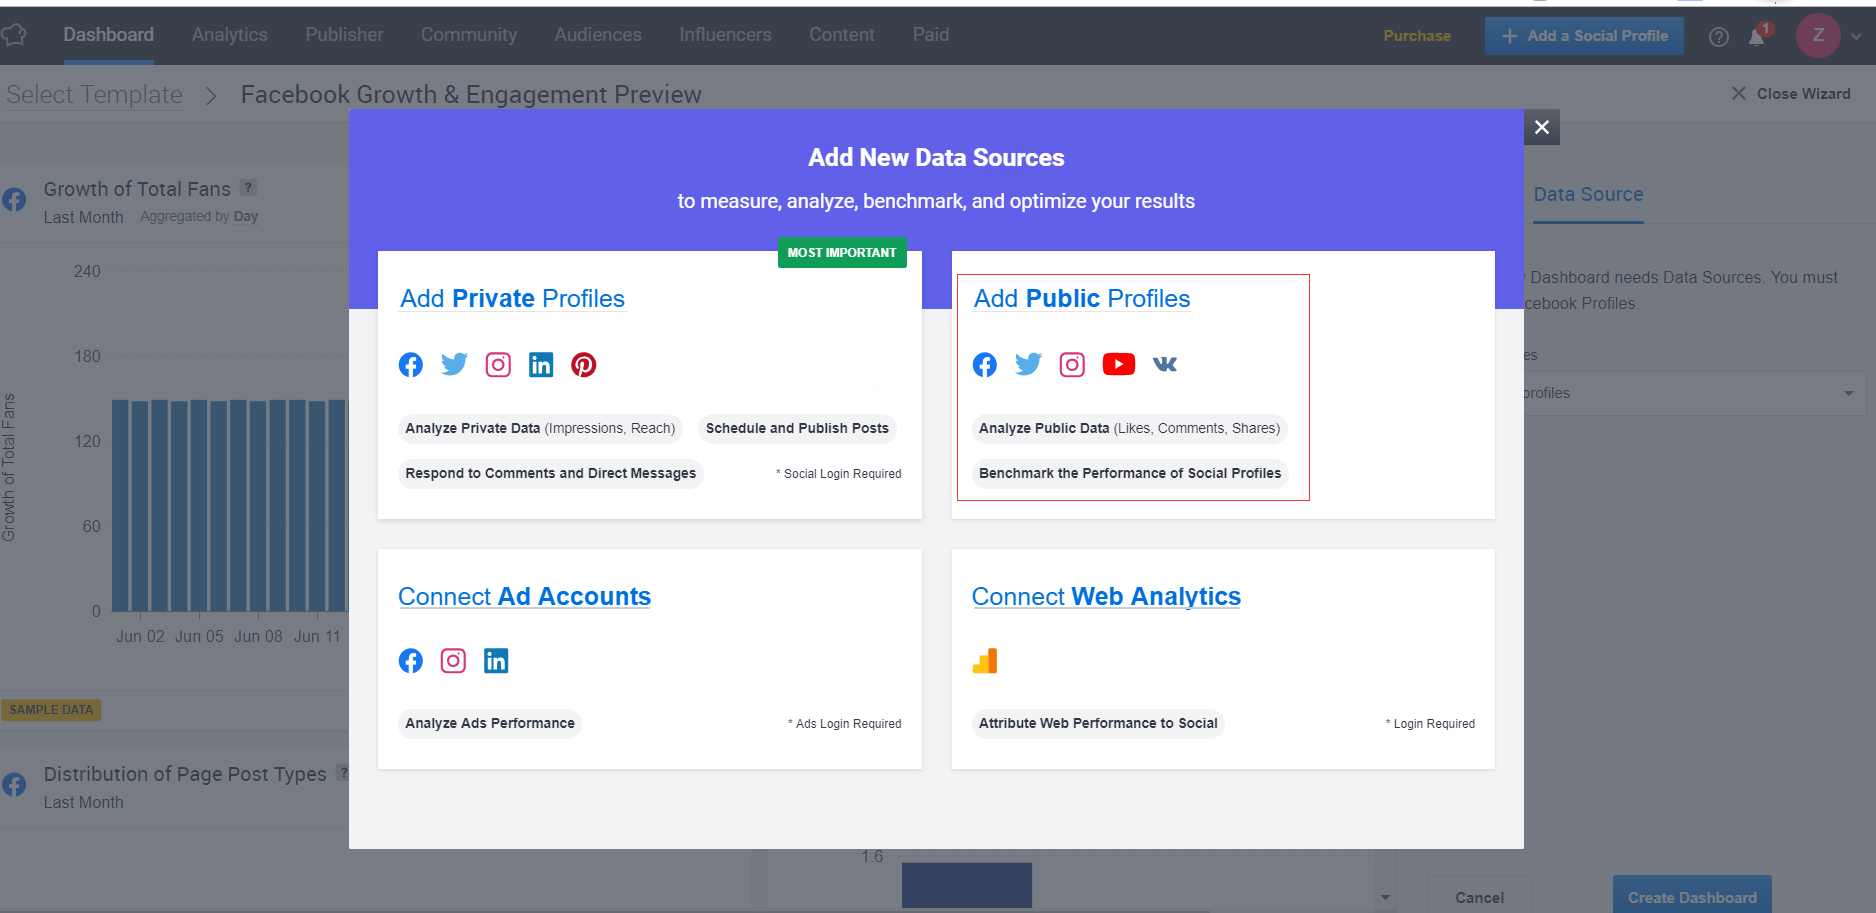This screenshot has width=1876, height=913.
Task: Open the Influencers tab
Action: tap(725, 35)
